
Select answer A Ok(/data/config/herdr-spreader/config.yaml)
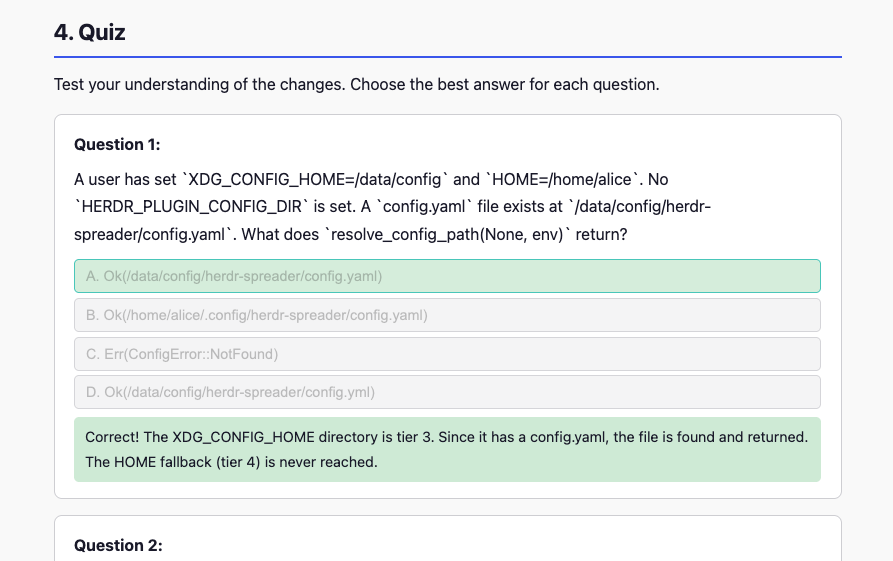(x=447, y=276)
